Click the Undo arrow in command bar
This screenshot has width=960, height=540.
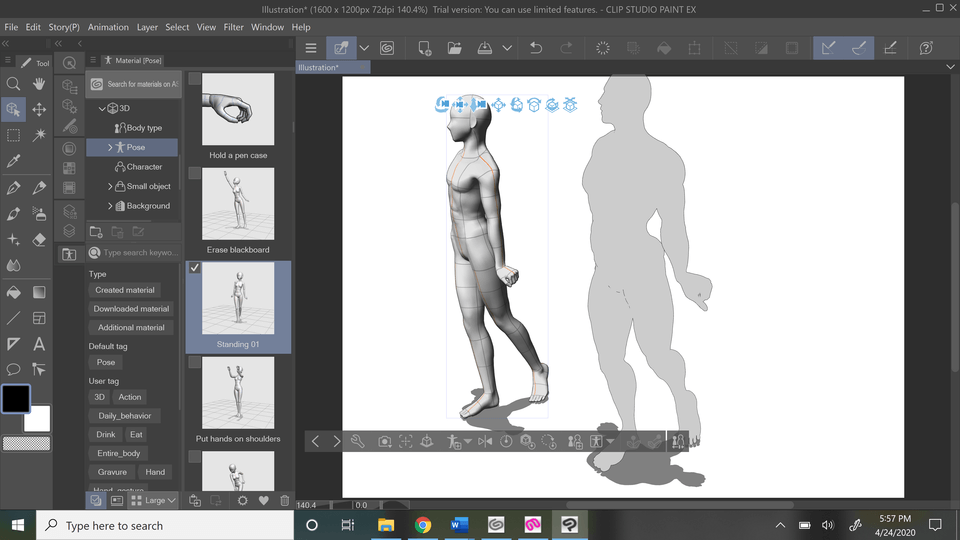pyautogui.click(x=535, y=48)
